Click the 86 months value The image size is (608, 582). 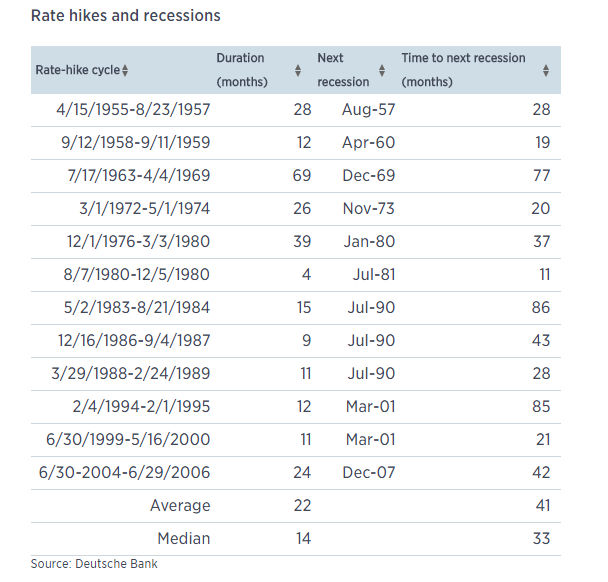pos(541,307)
